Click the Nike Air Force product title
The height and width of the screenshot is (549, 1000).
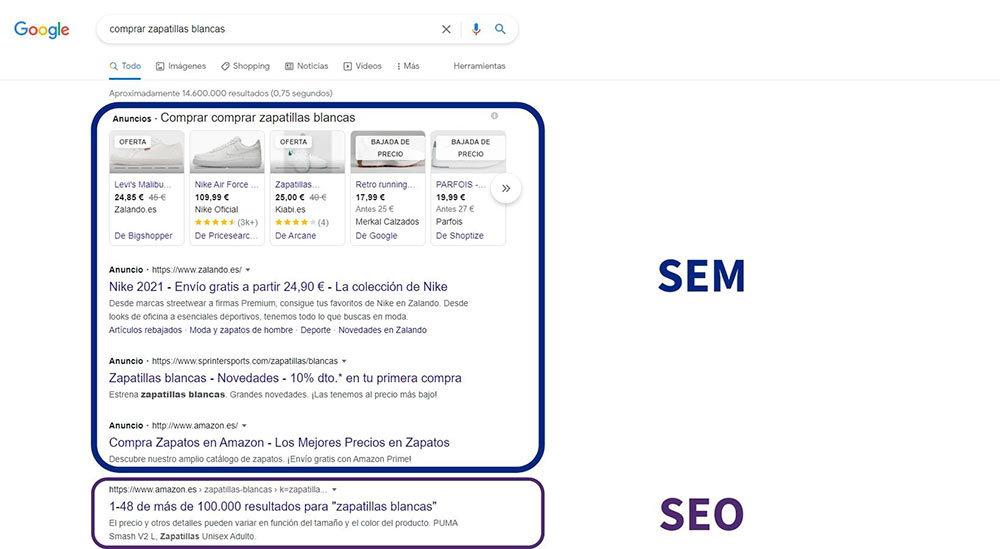tap(226, 184)
